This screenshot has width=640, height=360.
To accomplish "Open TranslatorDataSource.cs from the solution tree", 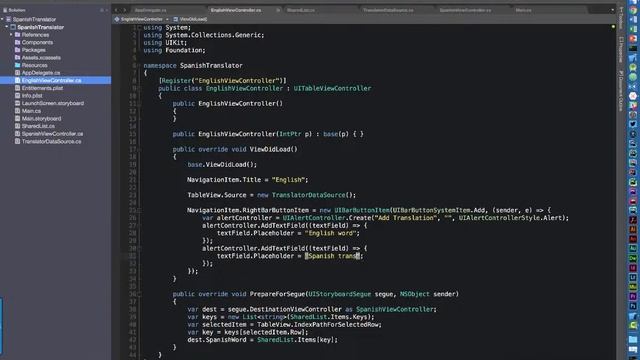I will (51, 141).
